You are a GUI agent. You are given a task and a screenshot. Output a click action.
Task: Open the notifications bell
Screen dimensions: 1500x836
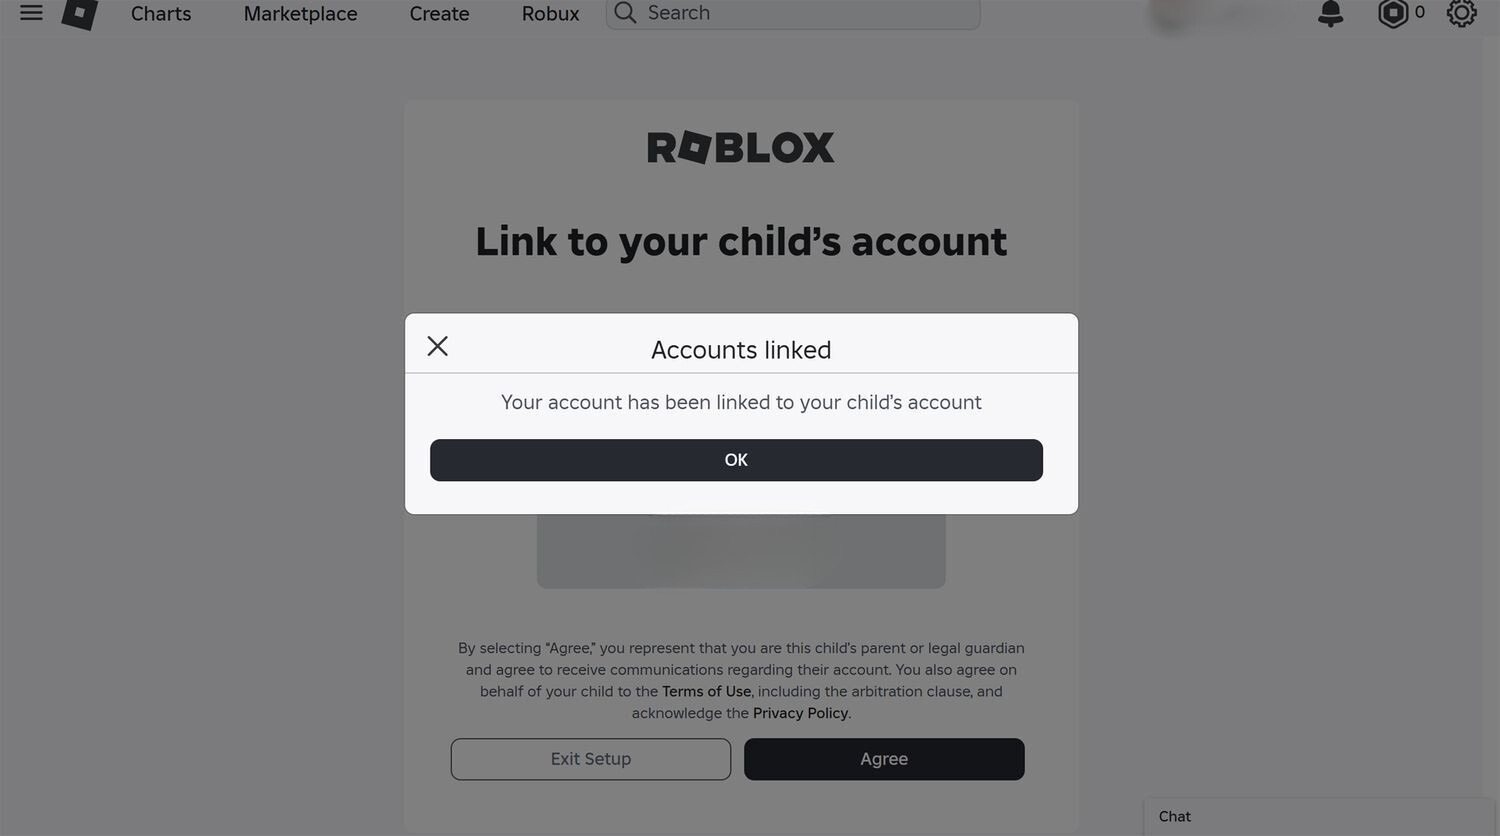point(1329,13)
